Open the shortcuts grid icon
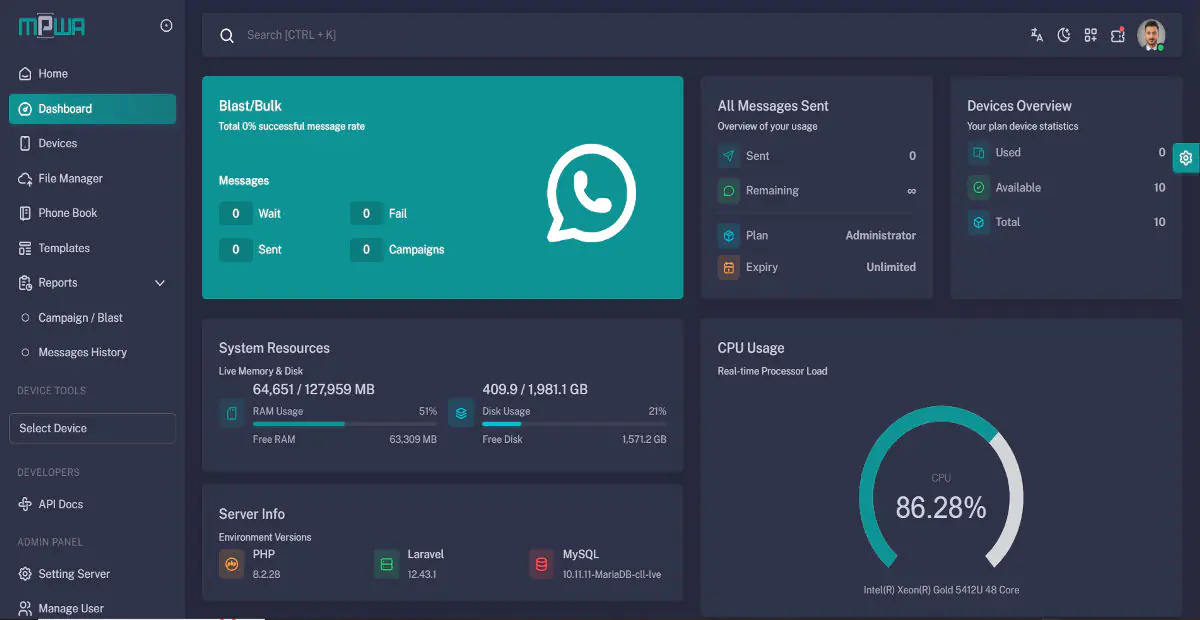Screen dimensions: 1200x620 [1091, 35]
